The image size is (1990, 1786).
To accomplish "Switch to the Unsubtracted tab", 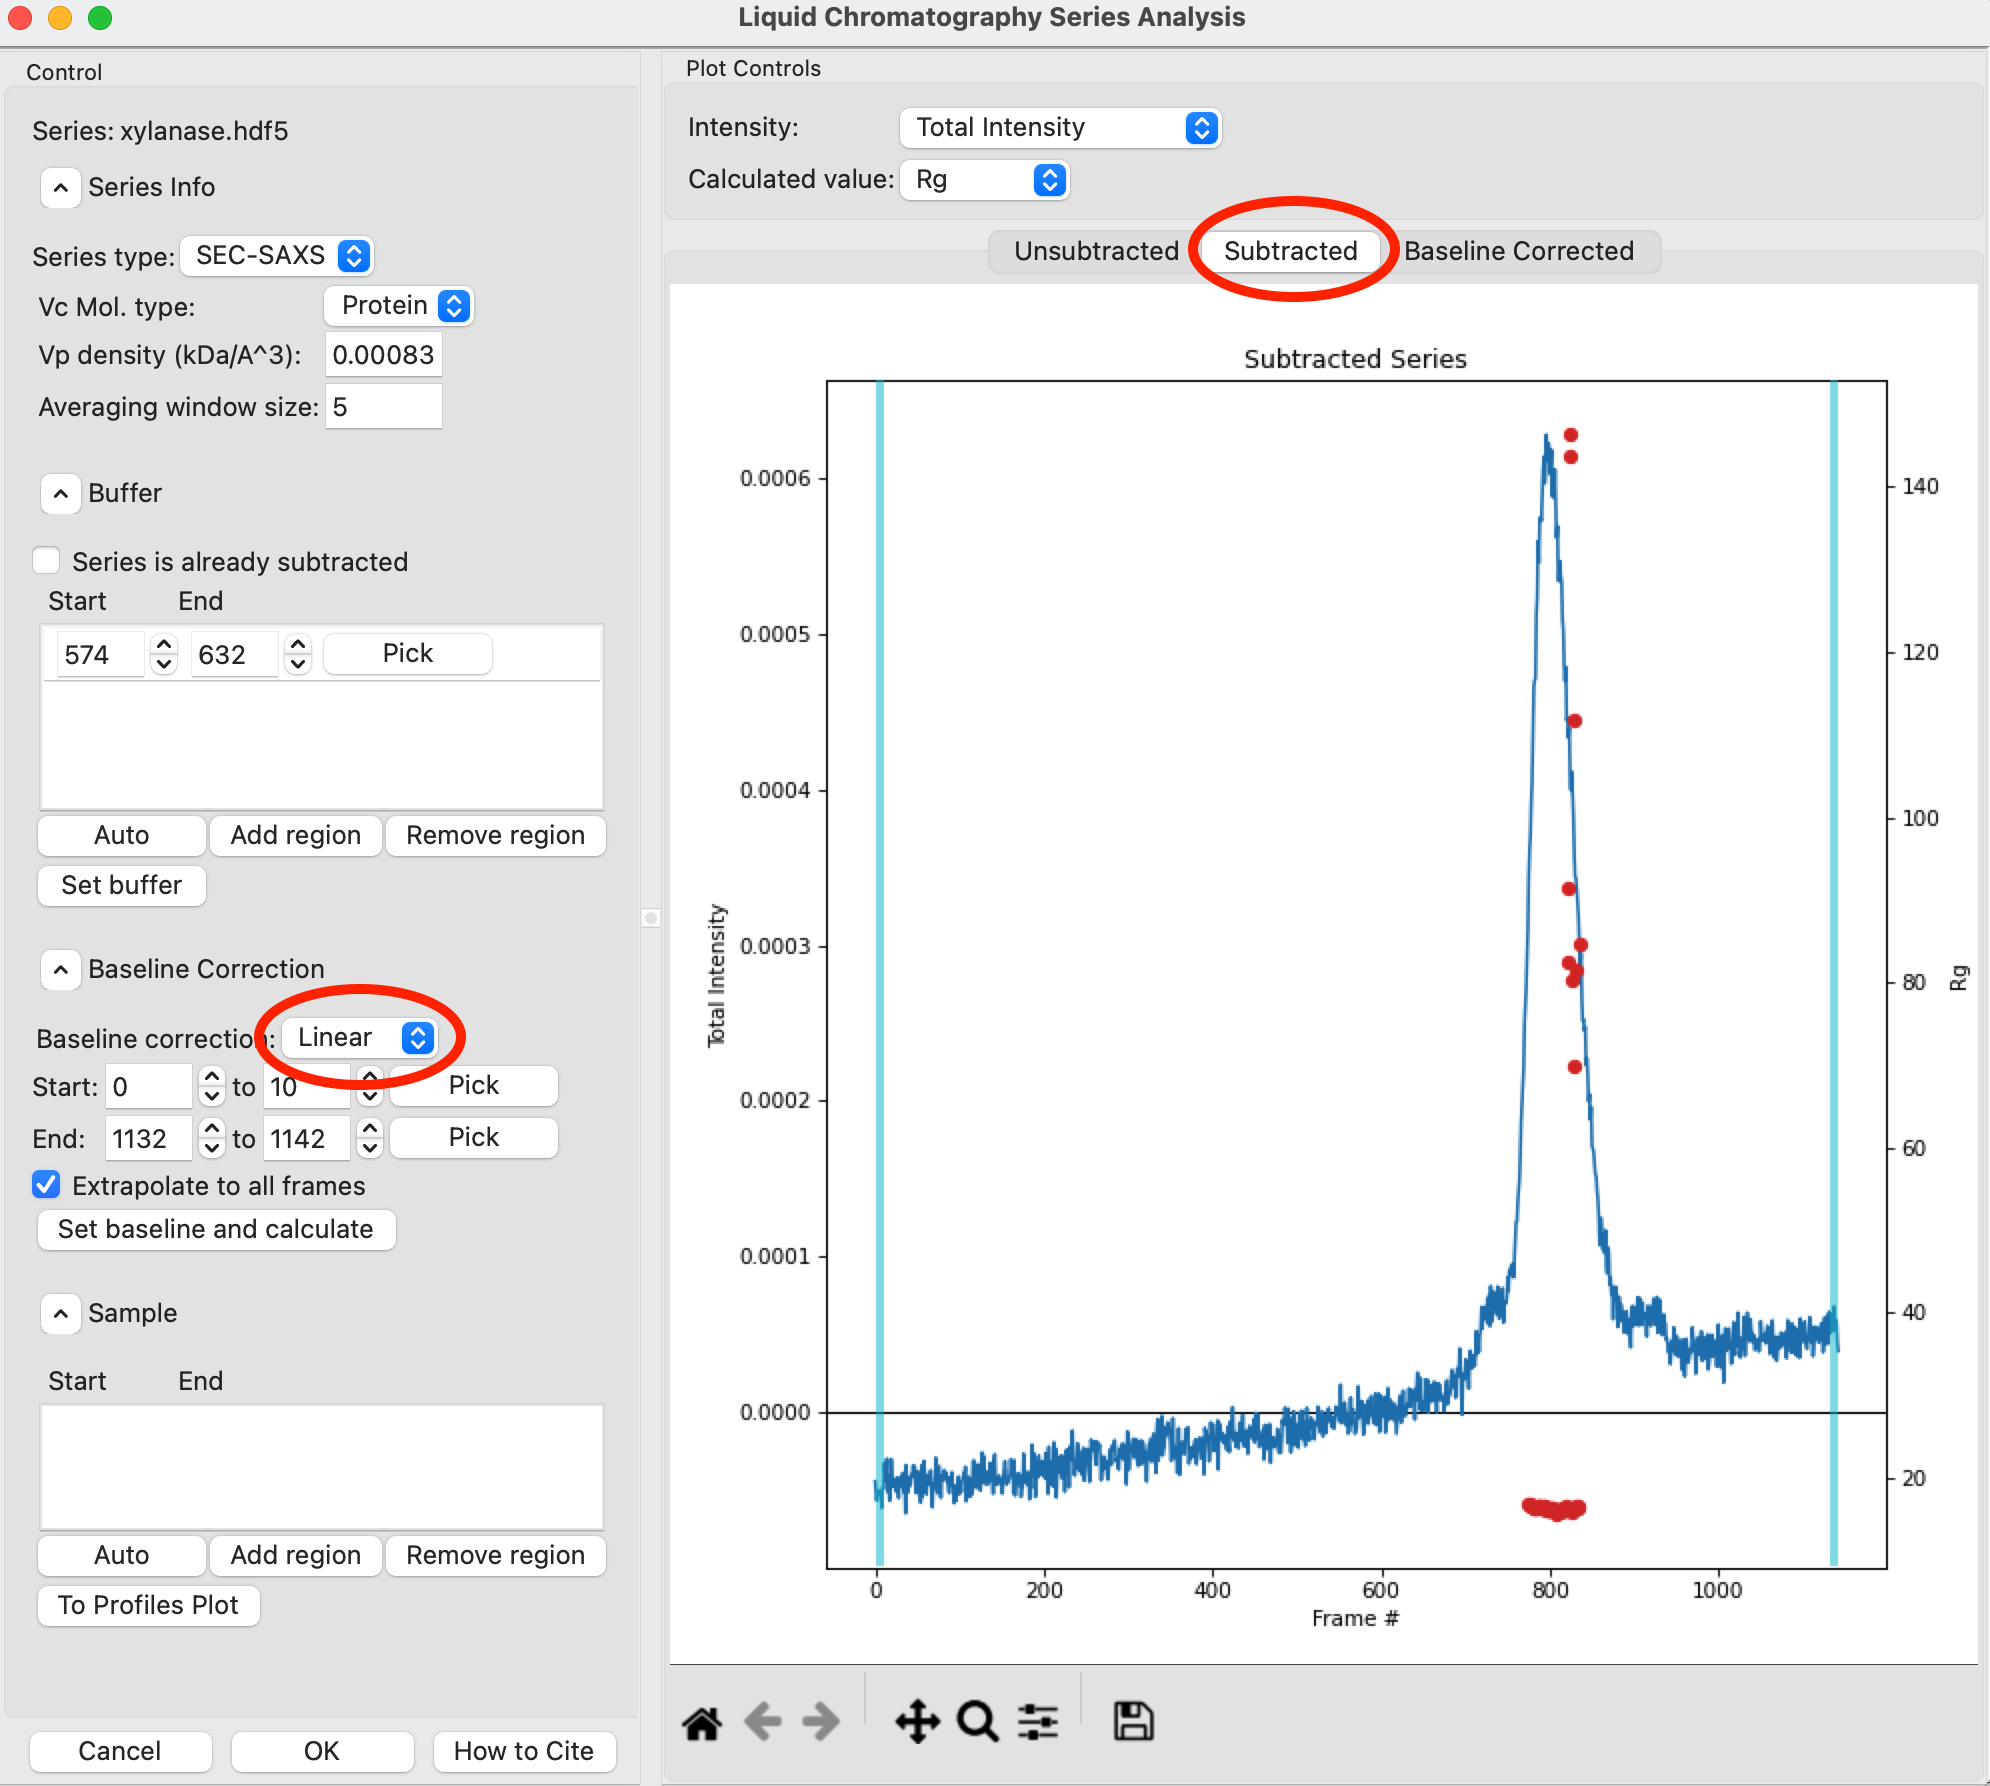I will point(1096,251).
